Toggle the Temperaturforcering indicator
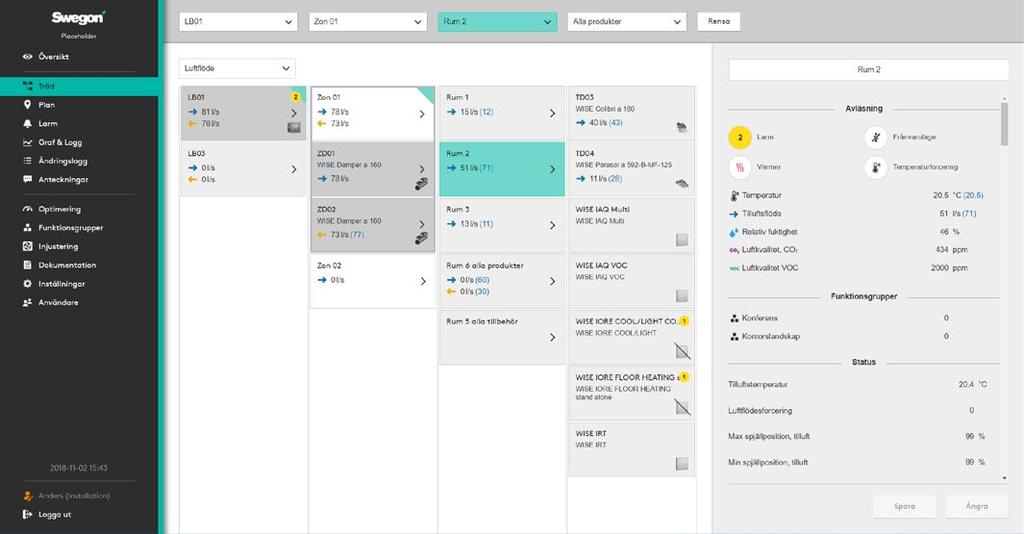The width and height of the screenshot is (1024, 534). tap(876, 167)
